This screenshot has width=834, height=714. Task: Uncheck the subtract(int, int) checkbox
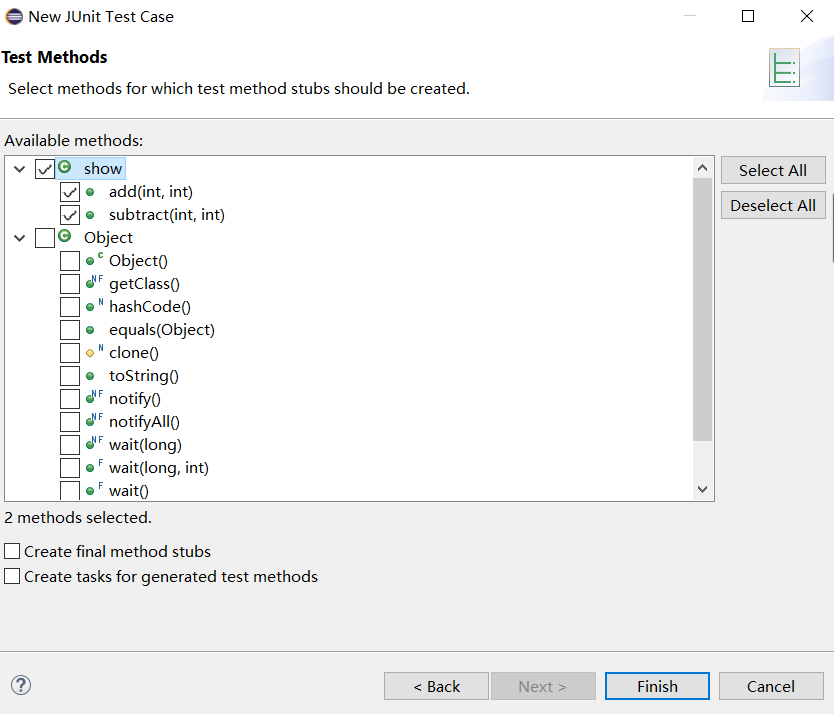[70, 215]
